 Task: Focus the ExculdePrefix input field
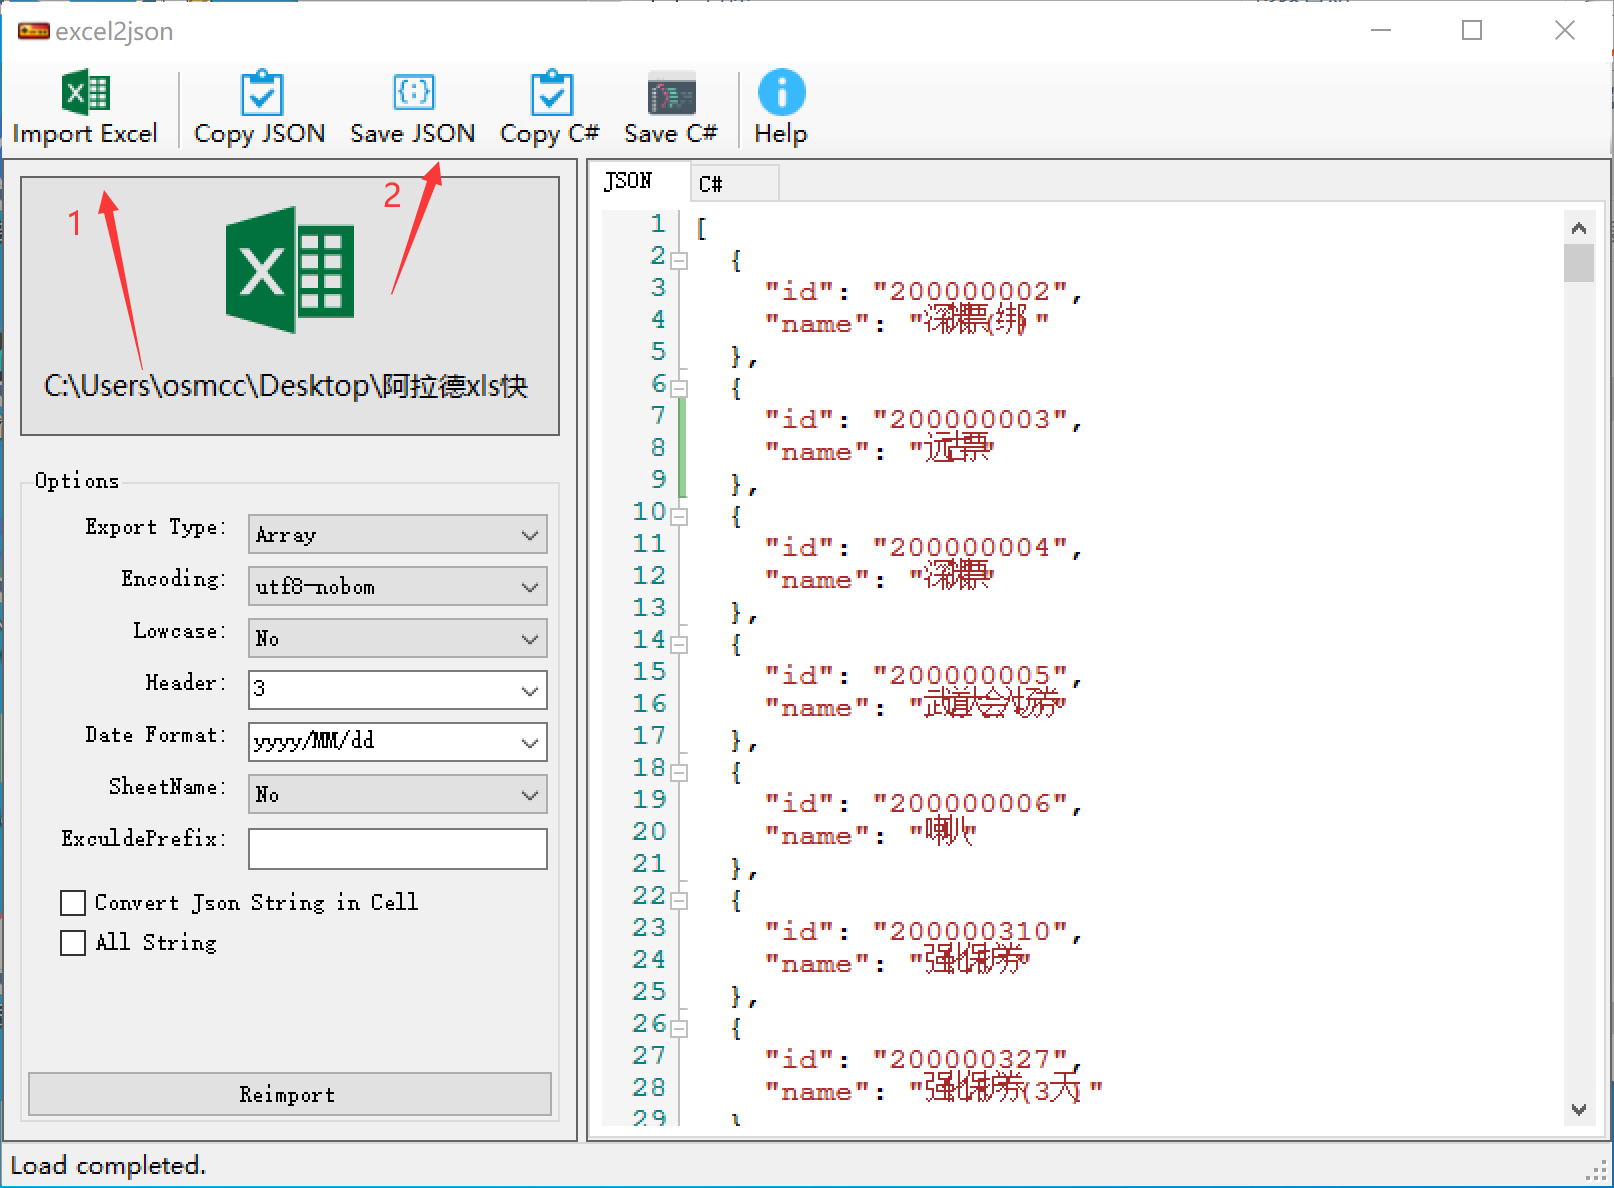coord(398,849)
